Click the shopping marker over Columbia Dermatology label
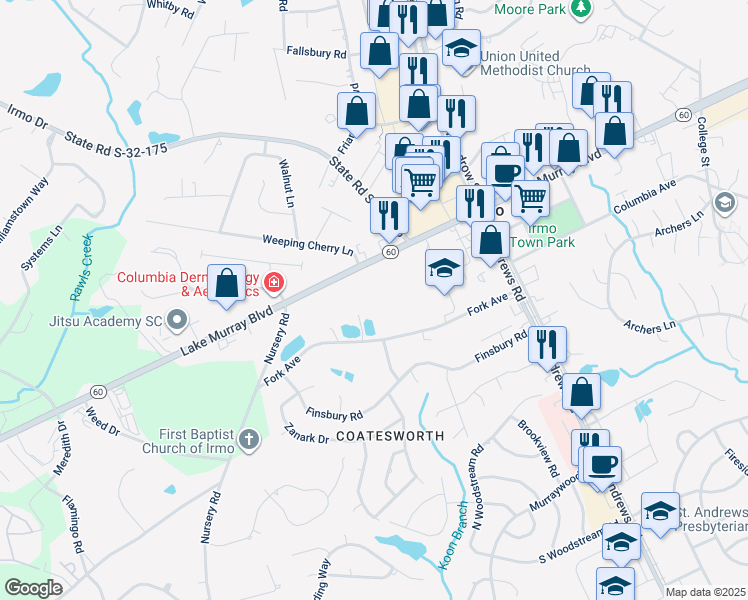 (x=227, y=285)
